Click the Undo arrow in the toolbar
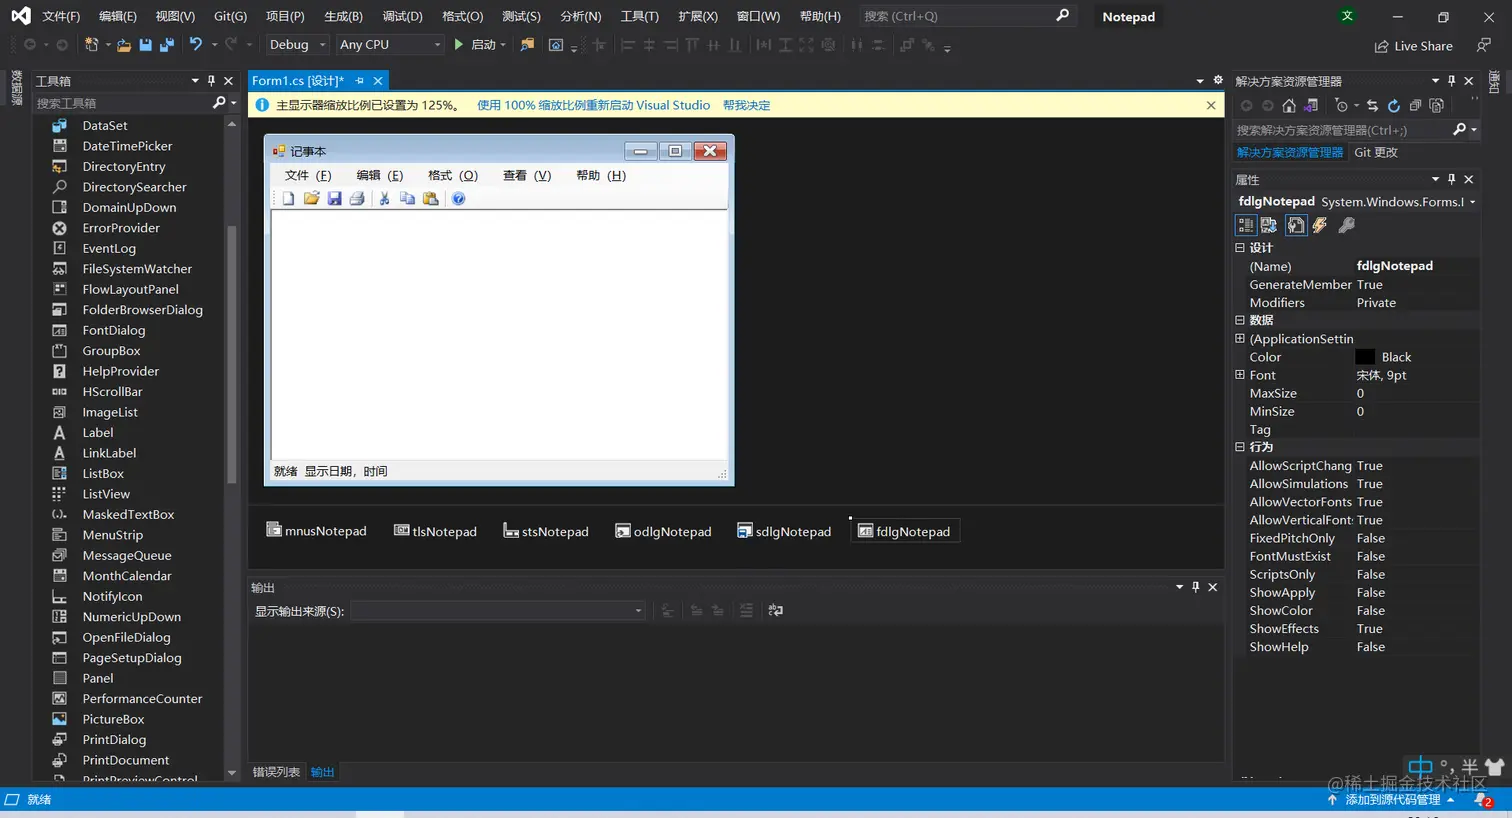Viewport: 1512px width, 818px height. [x=196, y=44]
